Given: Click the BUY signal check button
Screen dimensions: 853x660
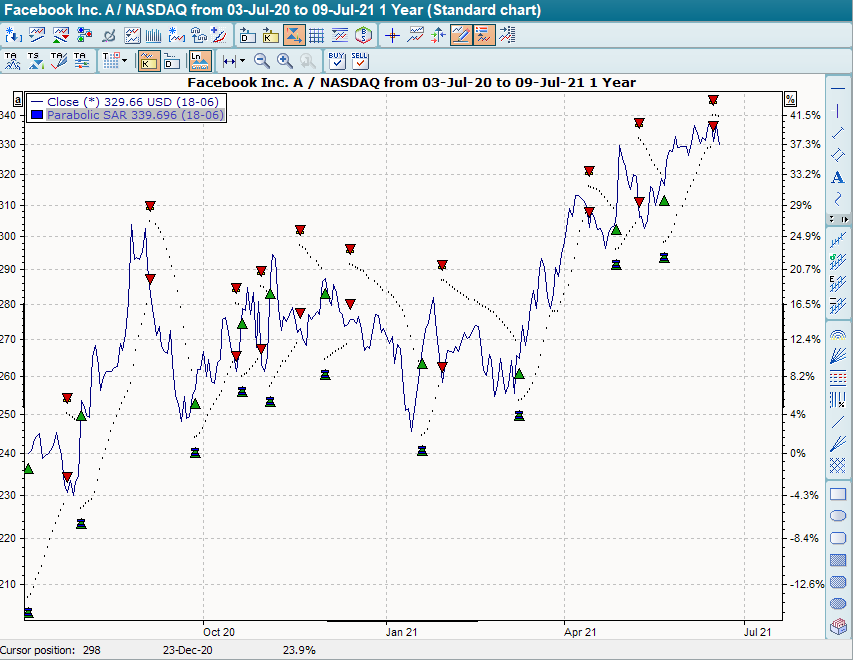Looking at the screenshot, I should click(x=336, y=60).
